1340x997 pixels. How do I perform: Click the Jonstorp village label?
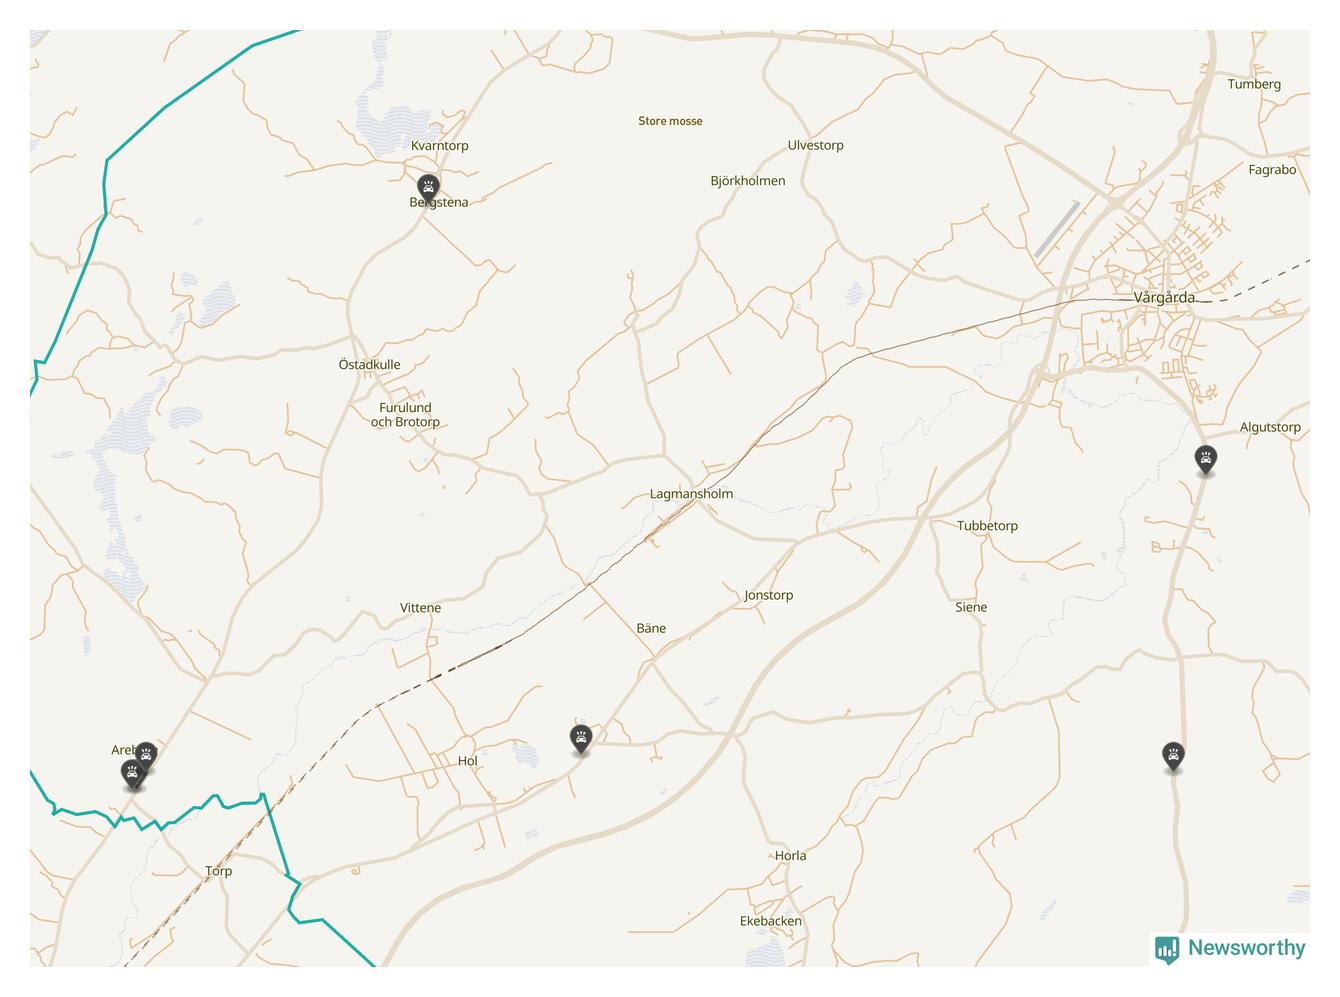768,595
